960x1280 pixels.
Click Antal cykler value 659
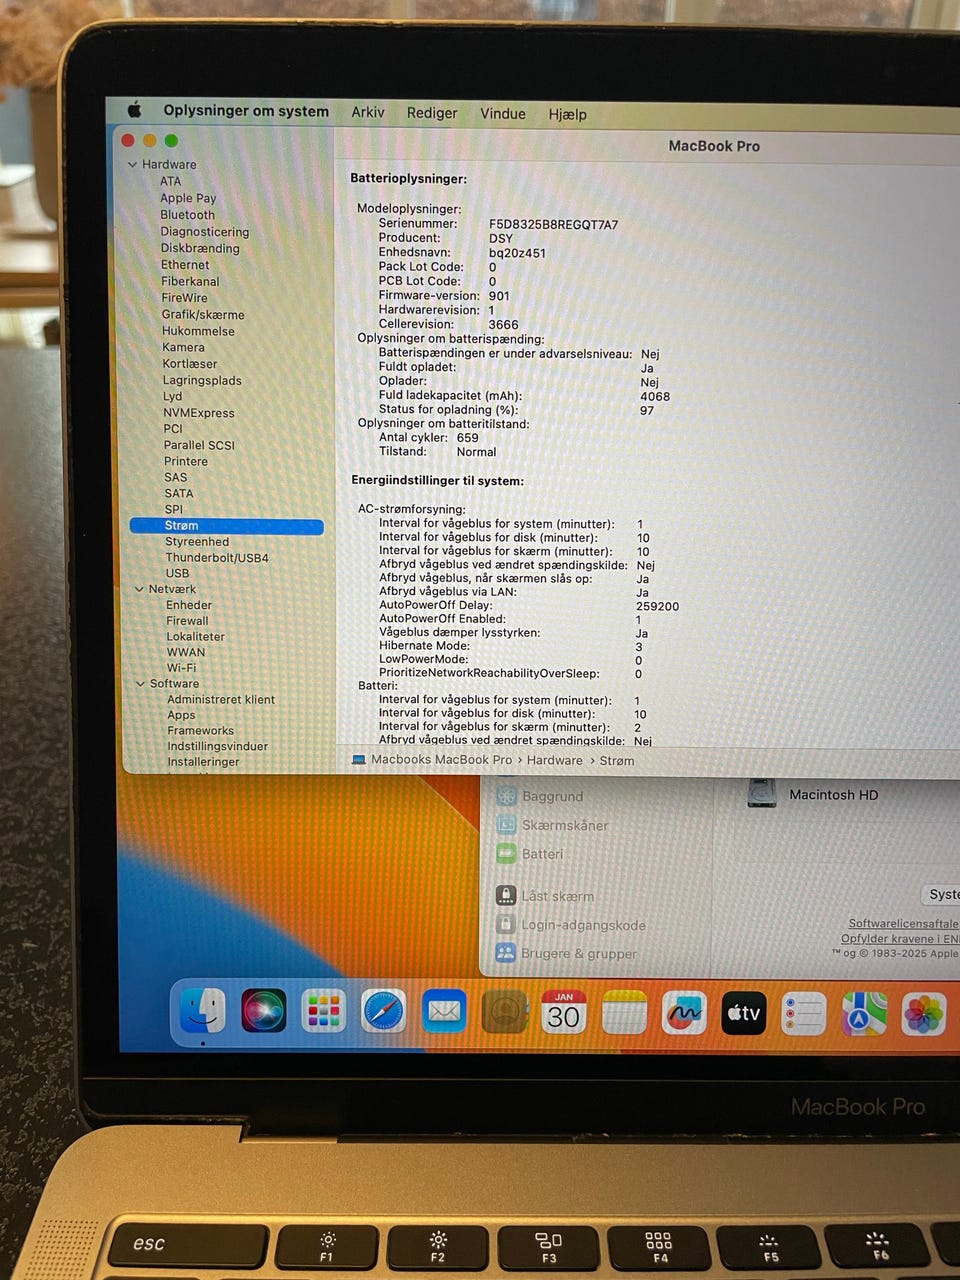(x=468, y=437)
